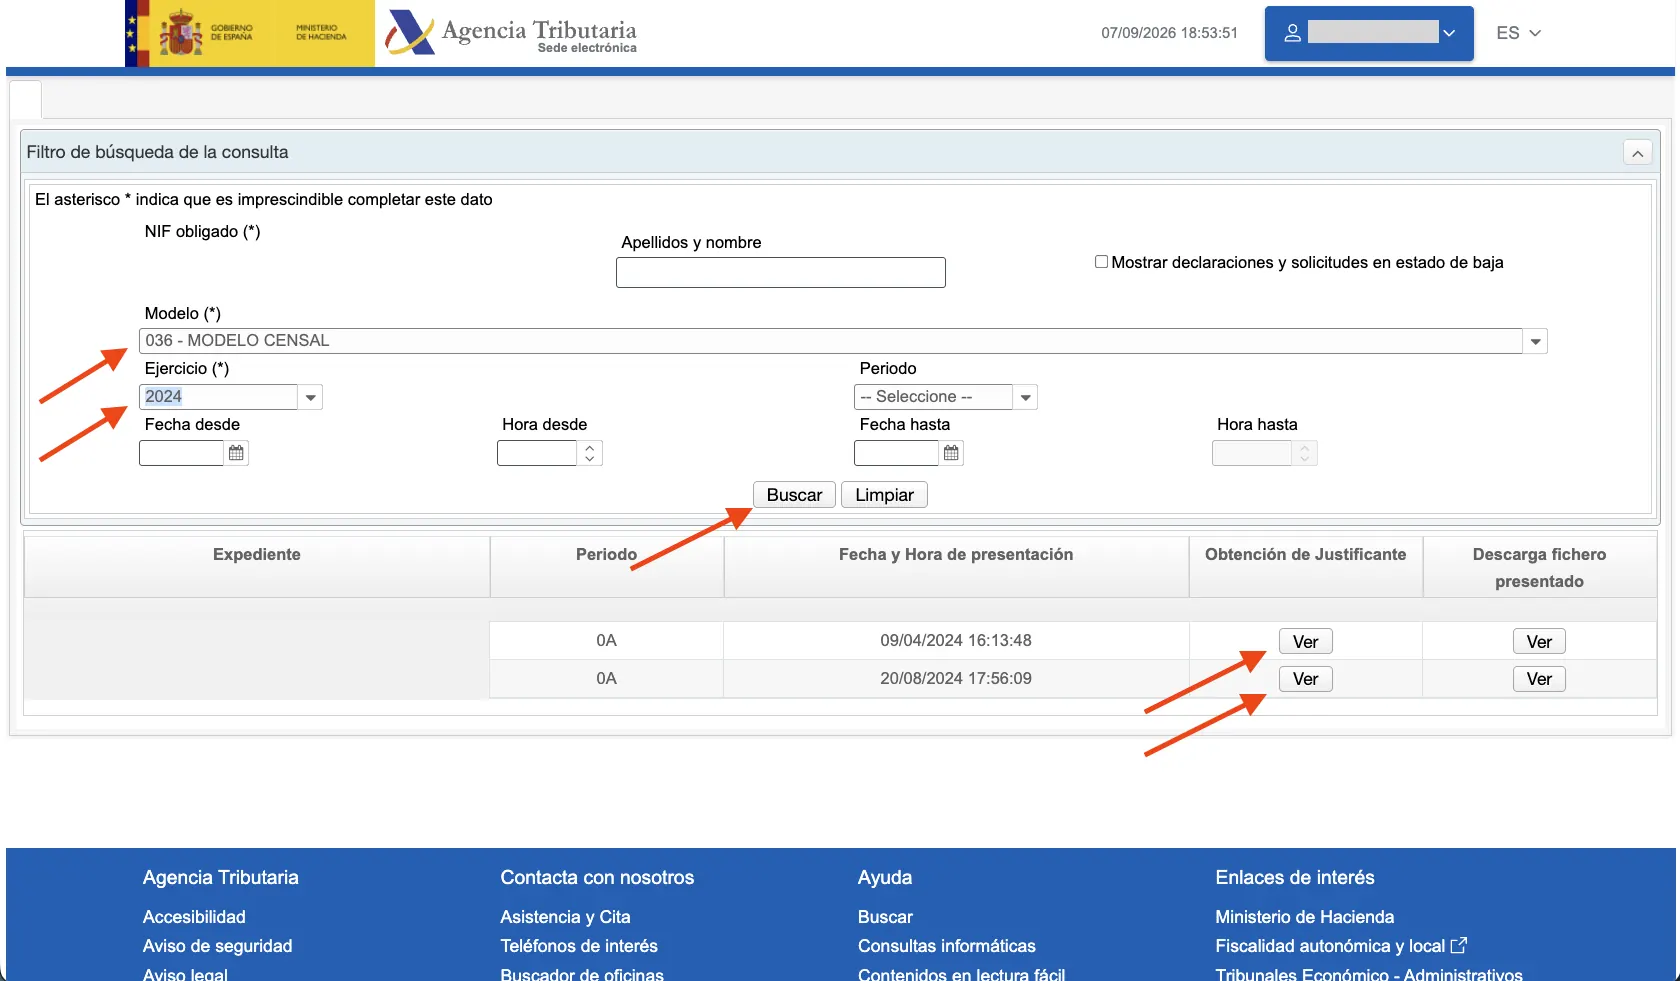Image resolution: width=1680 pixels, height=981 pixels.
Task: Click the external link icon beside Fiscalidad autonómica
Action: click(1459, 945)
